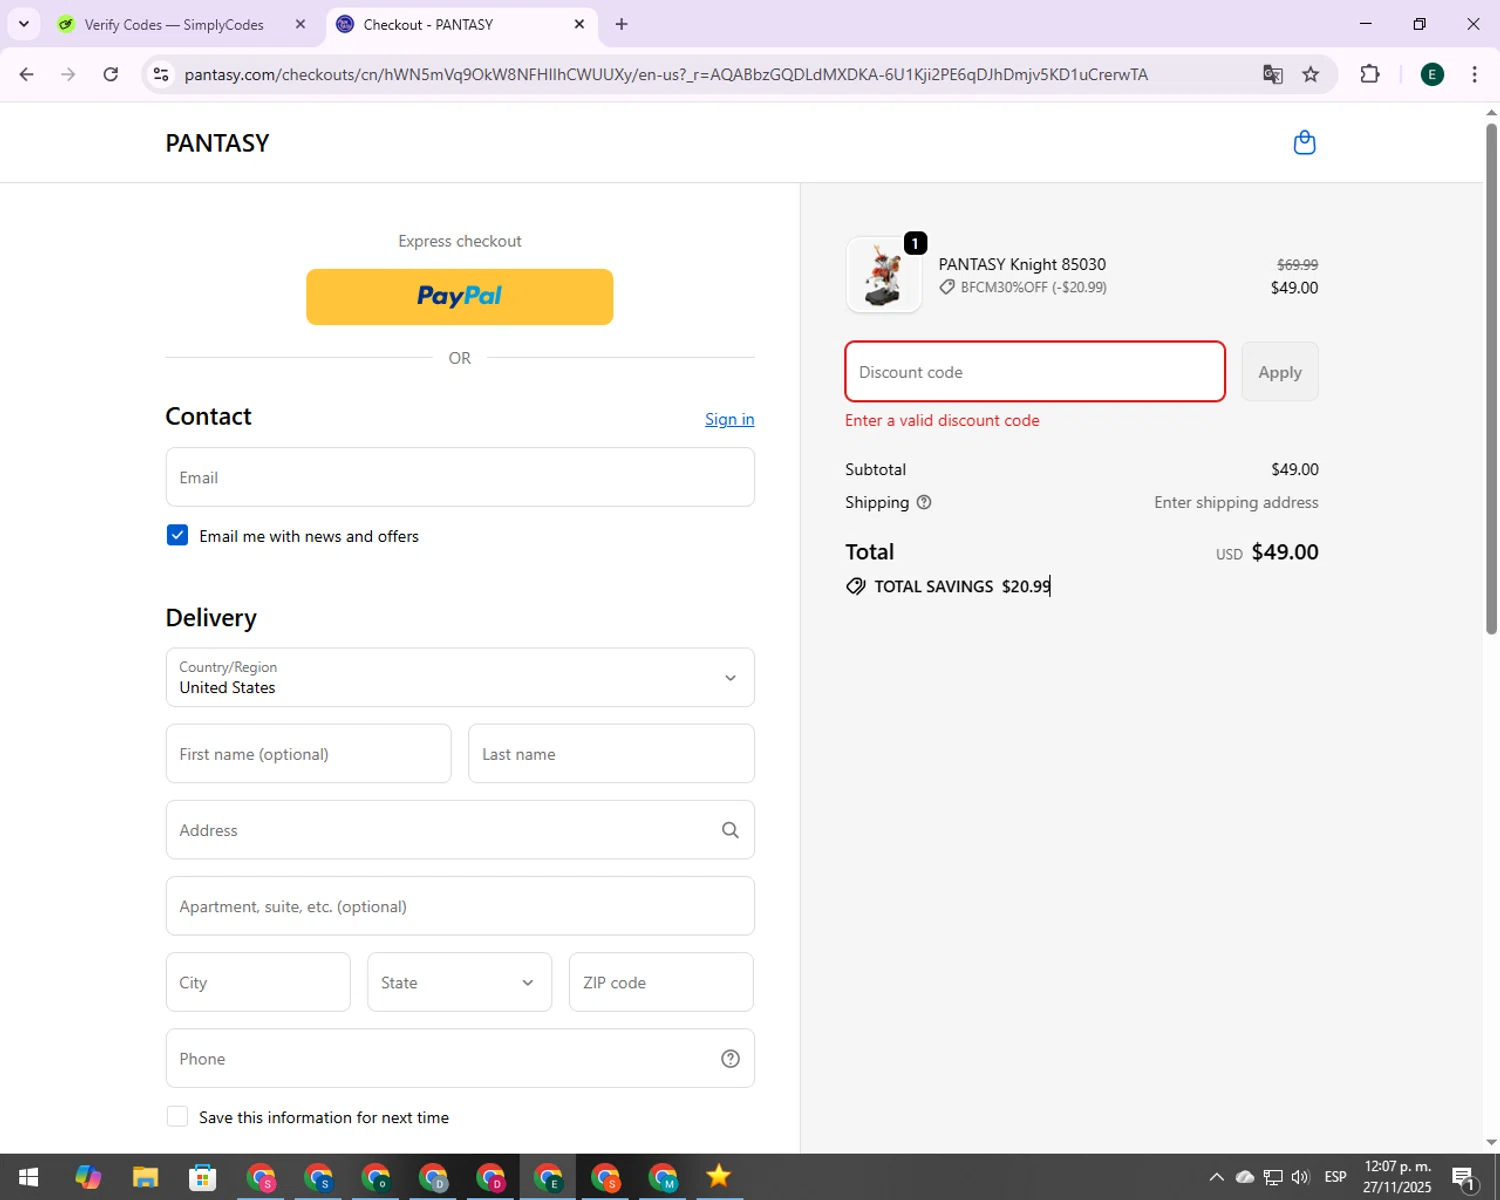Image resolution: width=1500 pixels, height=1200 pixels.
Task: Open the Chrome profile E avatar
Action: click(1432, 74)
